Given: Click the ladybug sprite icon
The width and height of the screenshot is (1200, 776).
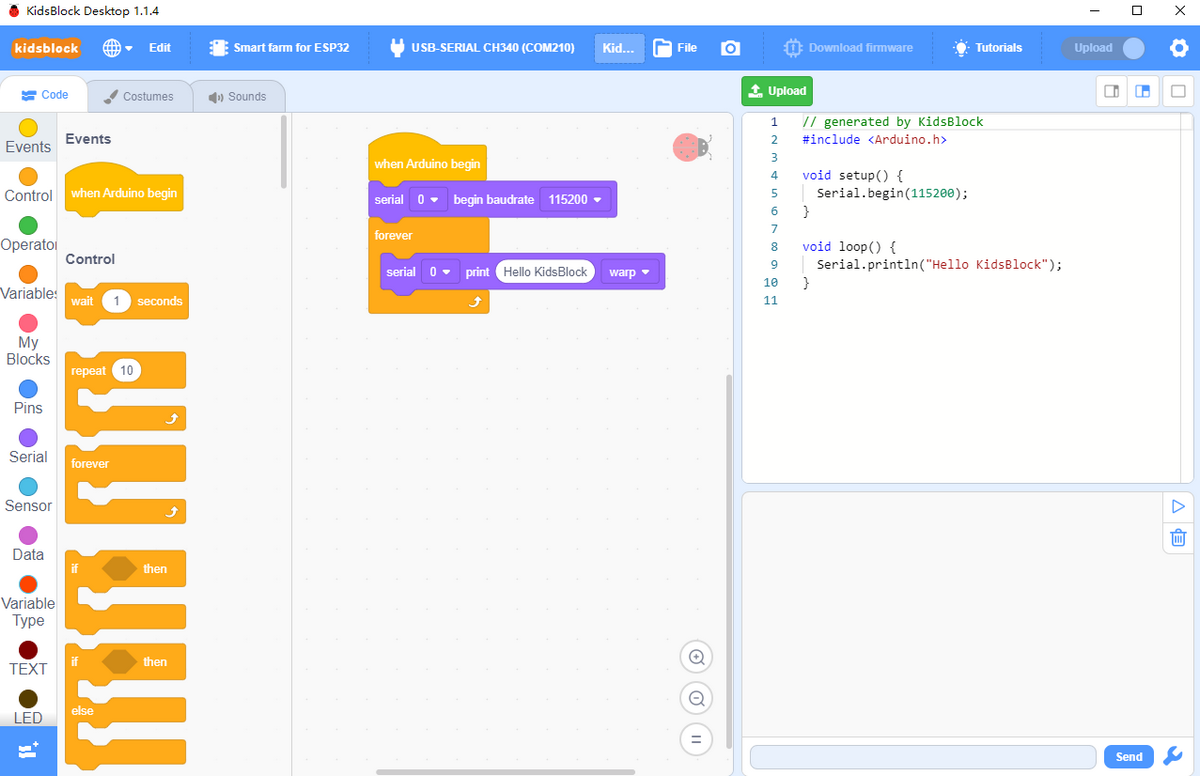Looking at the screenshot, I should (x=690, y=148).
